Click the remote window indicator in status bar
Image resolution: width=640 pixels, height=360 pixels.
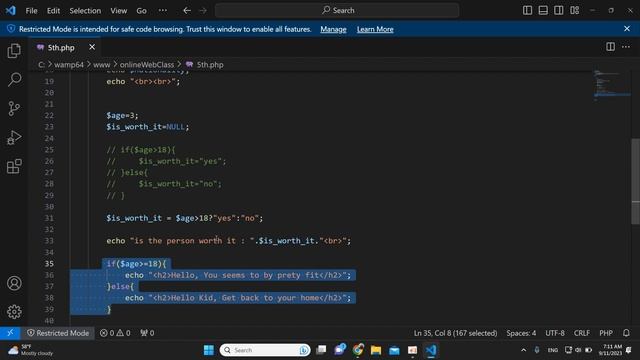click(x=10, y=333)
